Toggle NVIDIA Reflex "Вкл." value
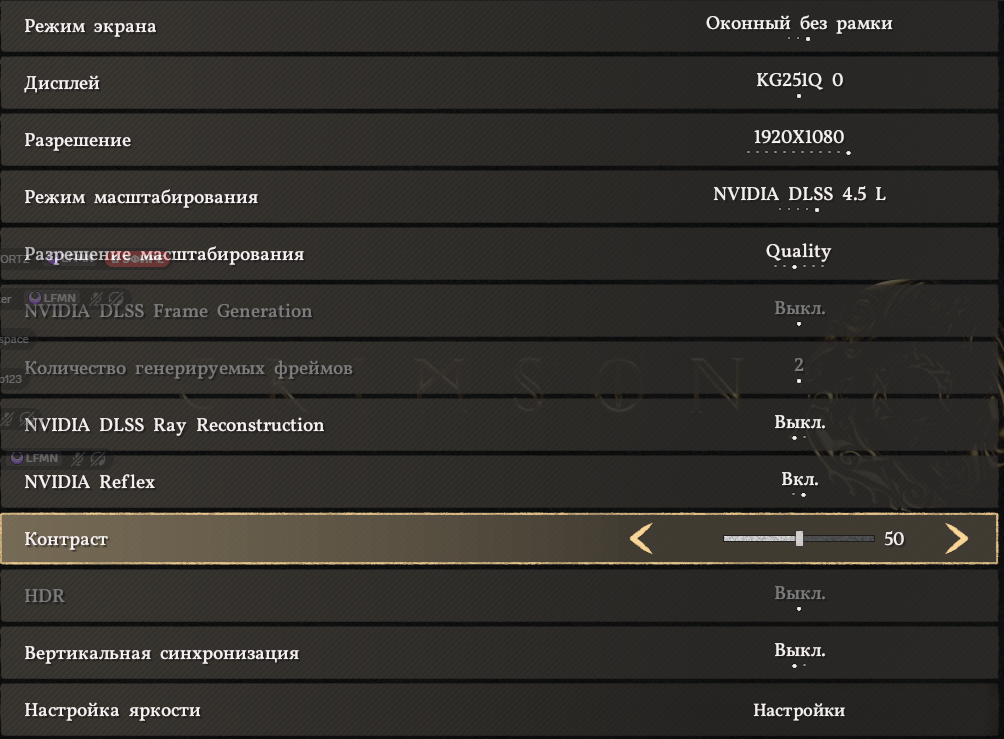The image size is (1004, 739). tap(799, 481)
